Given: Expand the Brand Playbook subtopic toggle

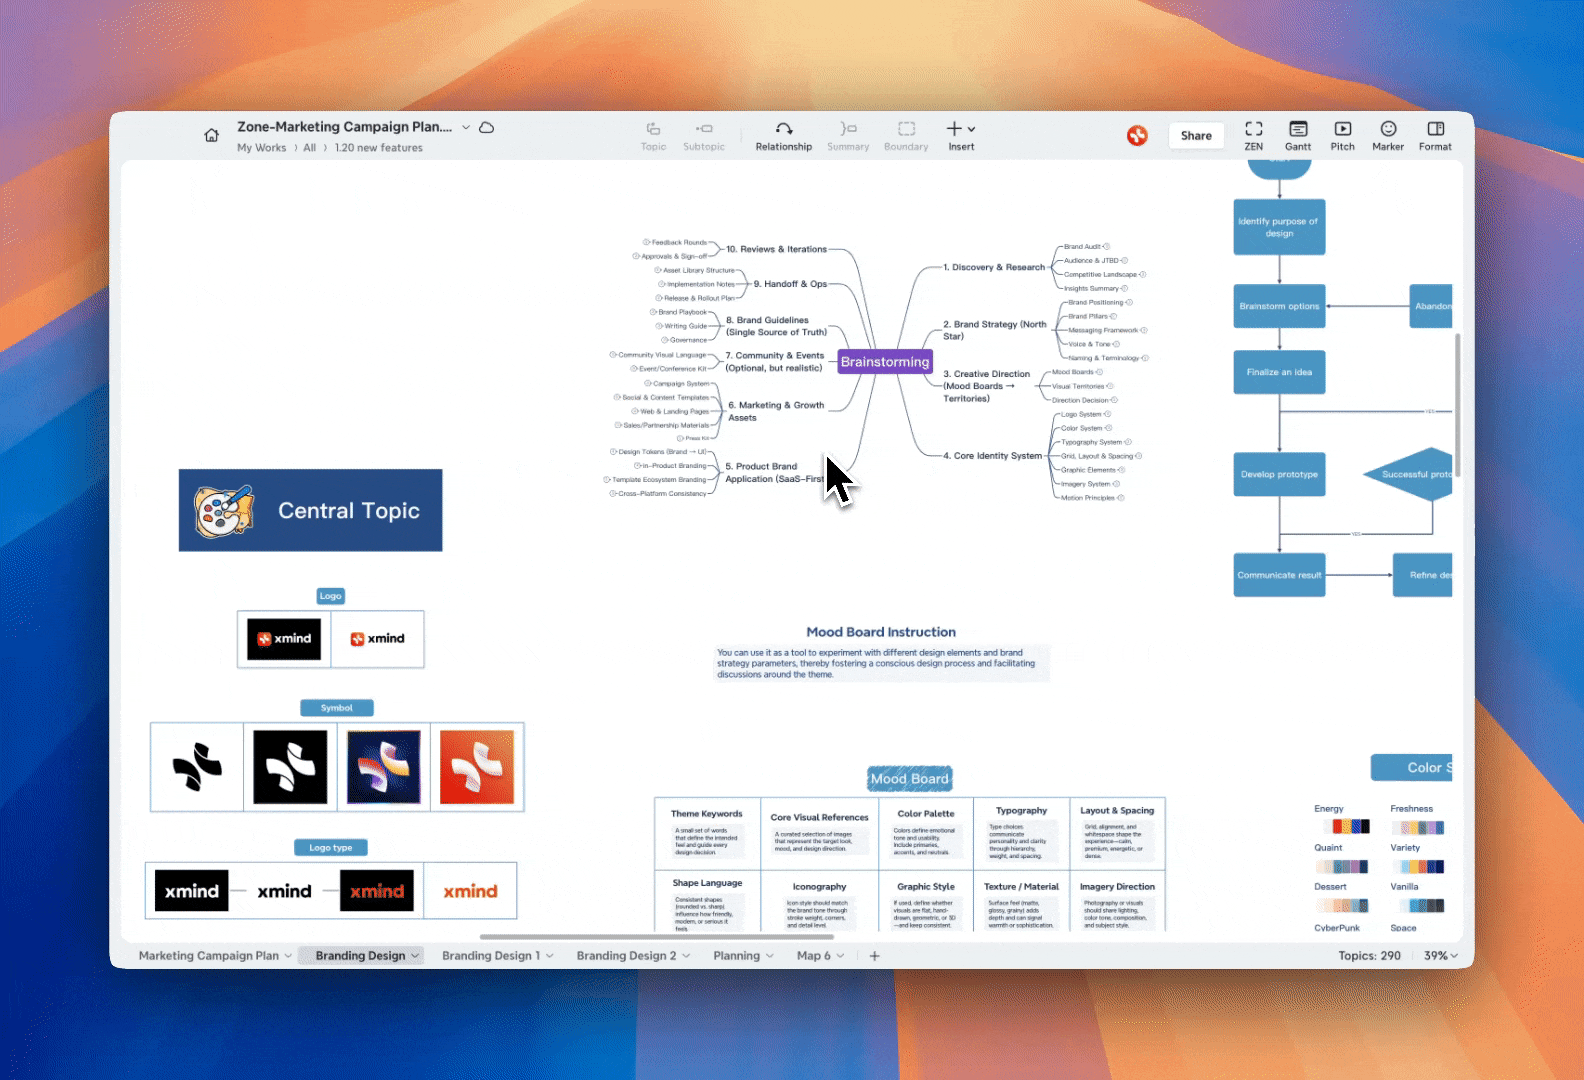Looking at the screenshot, I should pyautogui.click(x=653, y=312).
